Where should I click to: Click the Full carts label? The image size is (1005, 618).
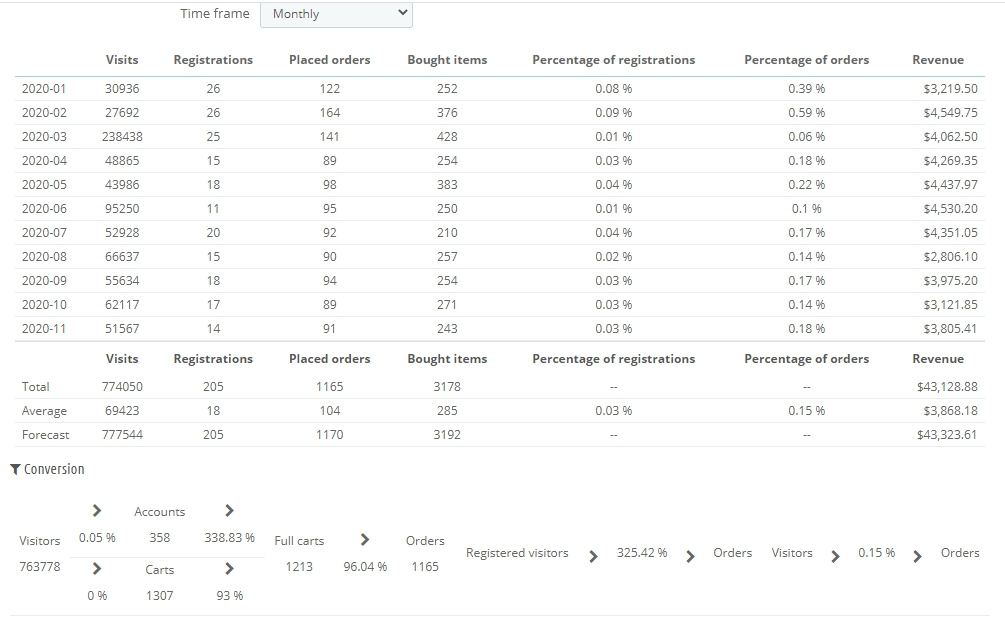pos(299,541)
